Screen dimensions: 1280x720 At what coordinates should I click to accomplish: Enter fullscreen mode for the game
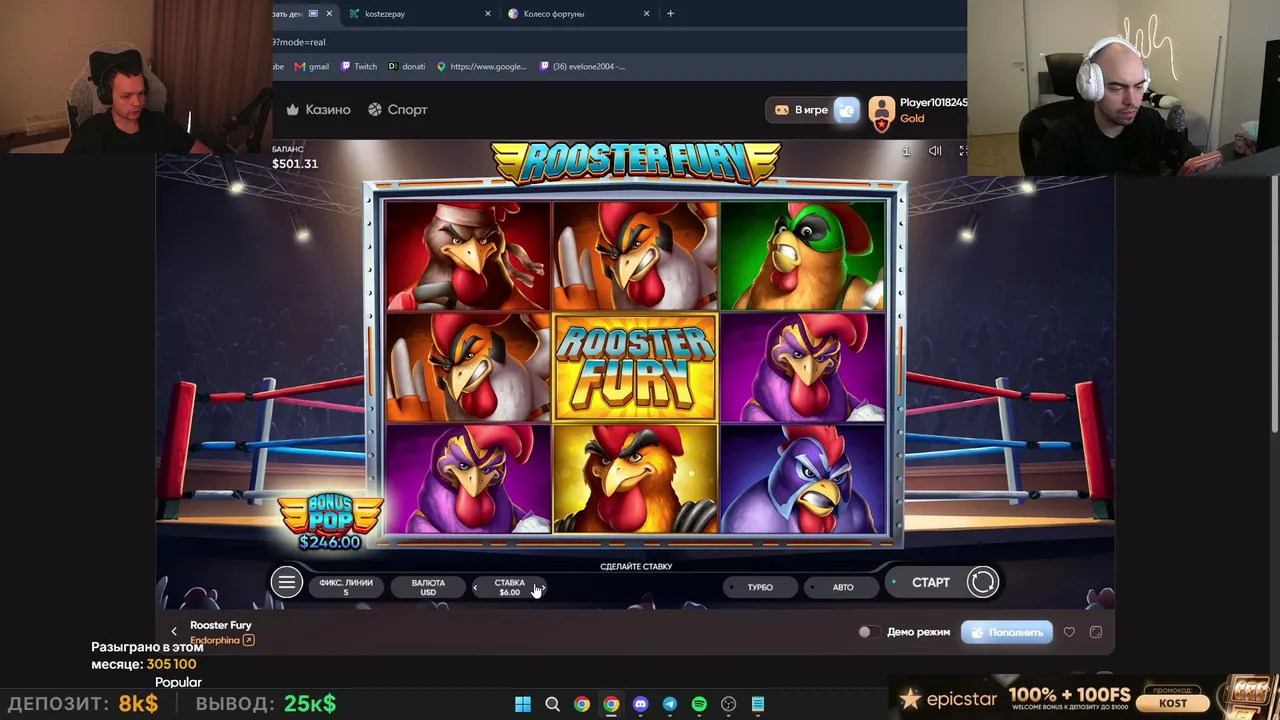point(962,151)
